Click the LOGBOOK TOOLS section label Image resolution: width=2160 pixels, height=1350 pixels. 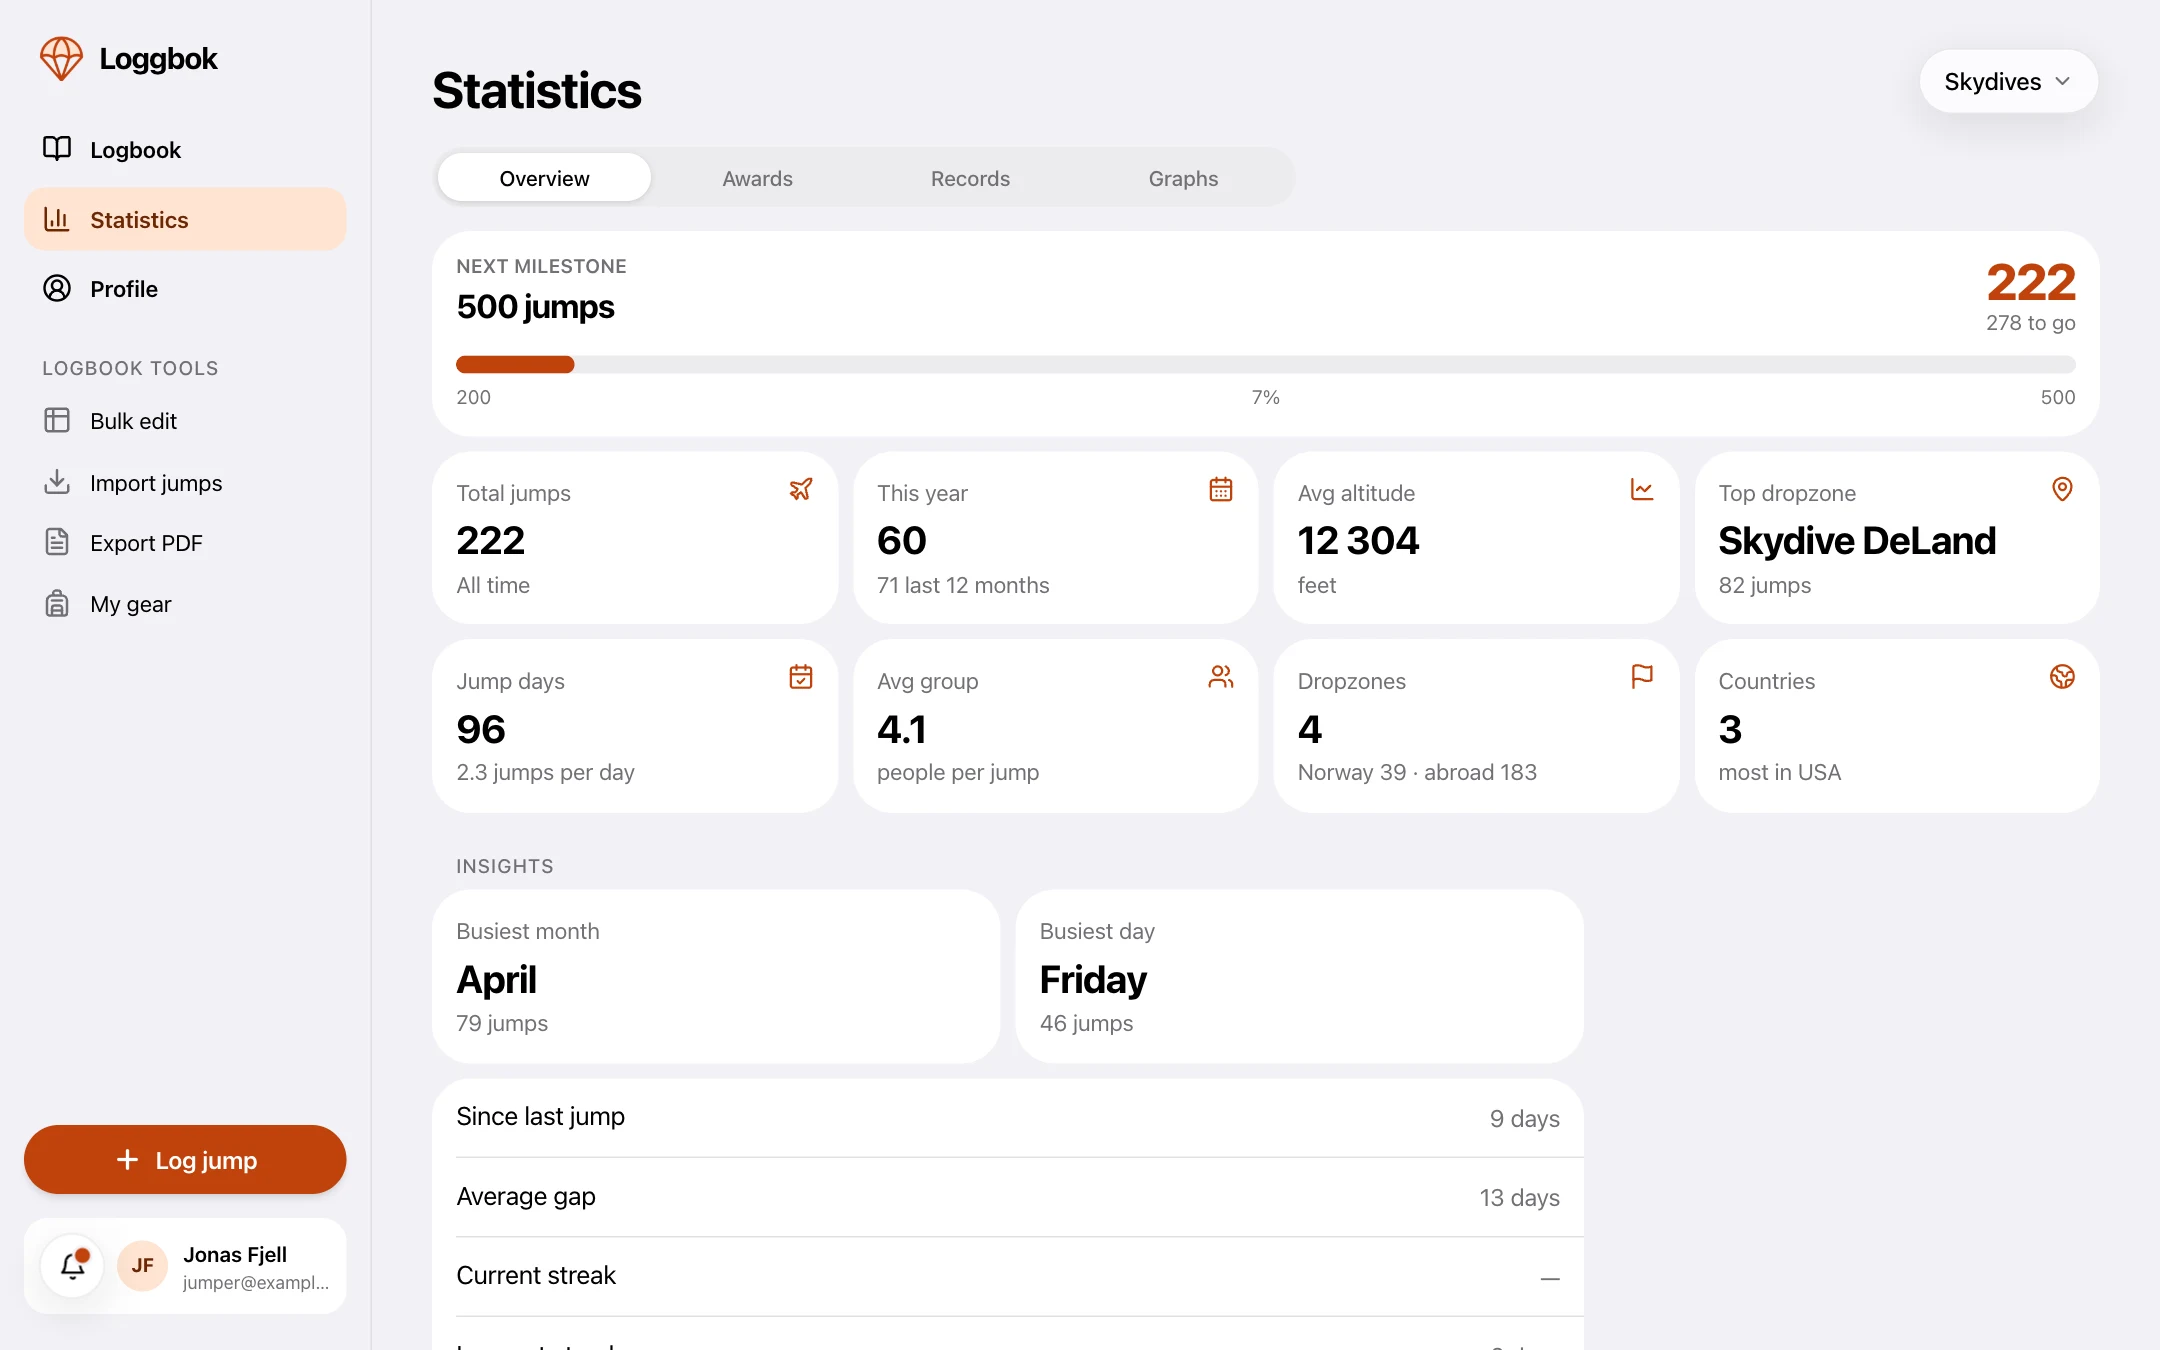point(130,368)
